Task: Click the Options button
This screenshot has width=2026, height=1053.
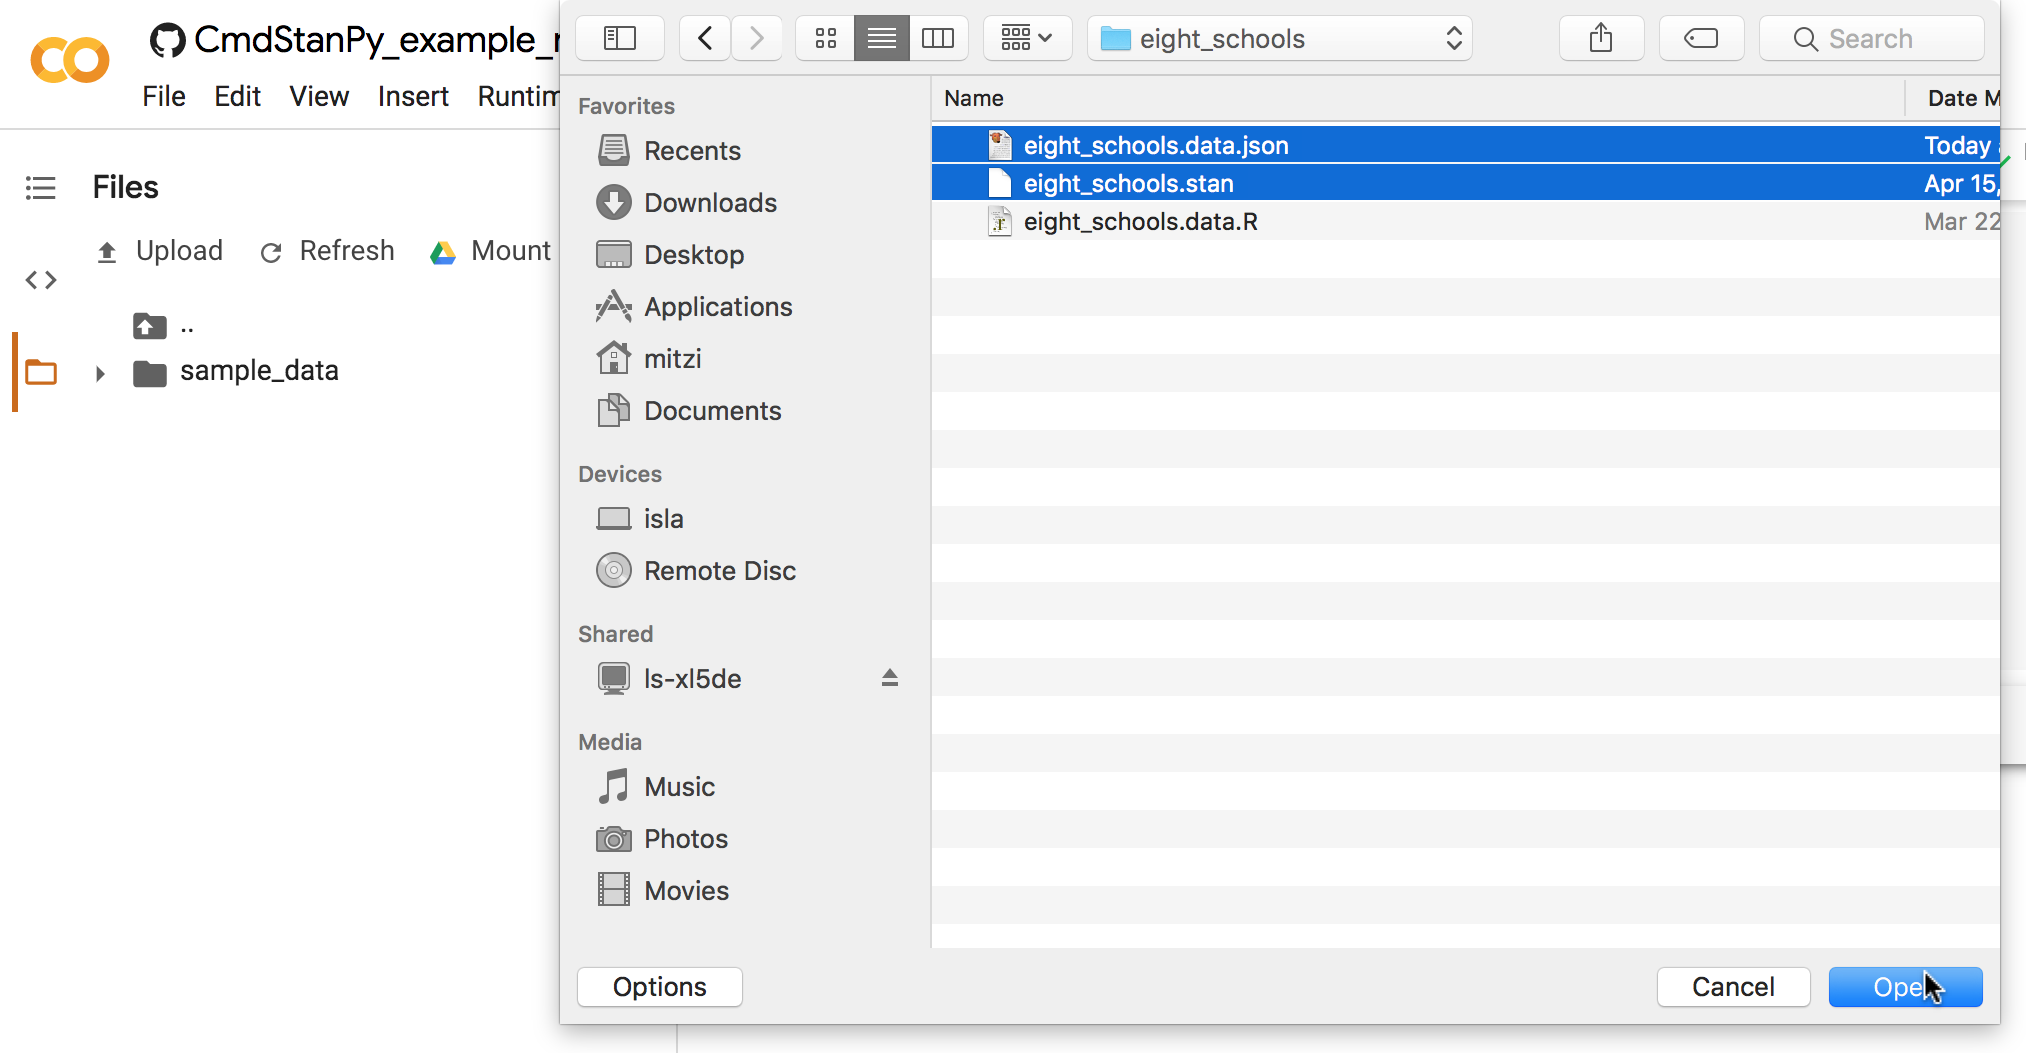Action: tap(659, 987)
